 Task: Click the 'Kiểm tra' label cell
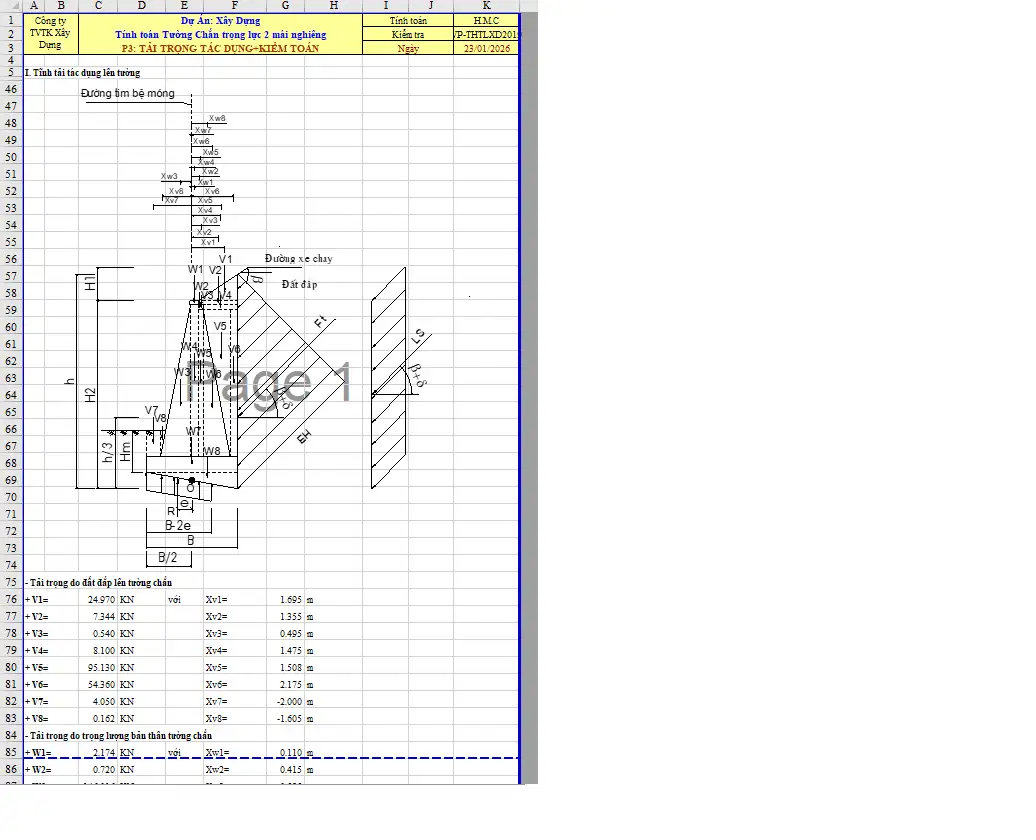click(408, 34)
